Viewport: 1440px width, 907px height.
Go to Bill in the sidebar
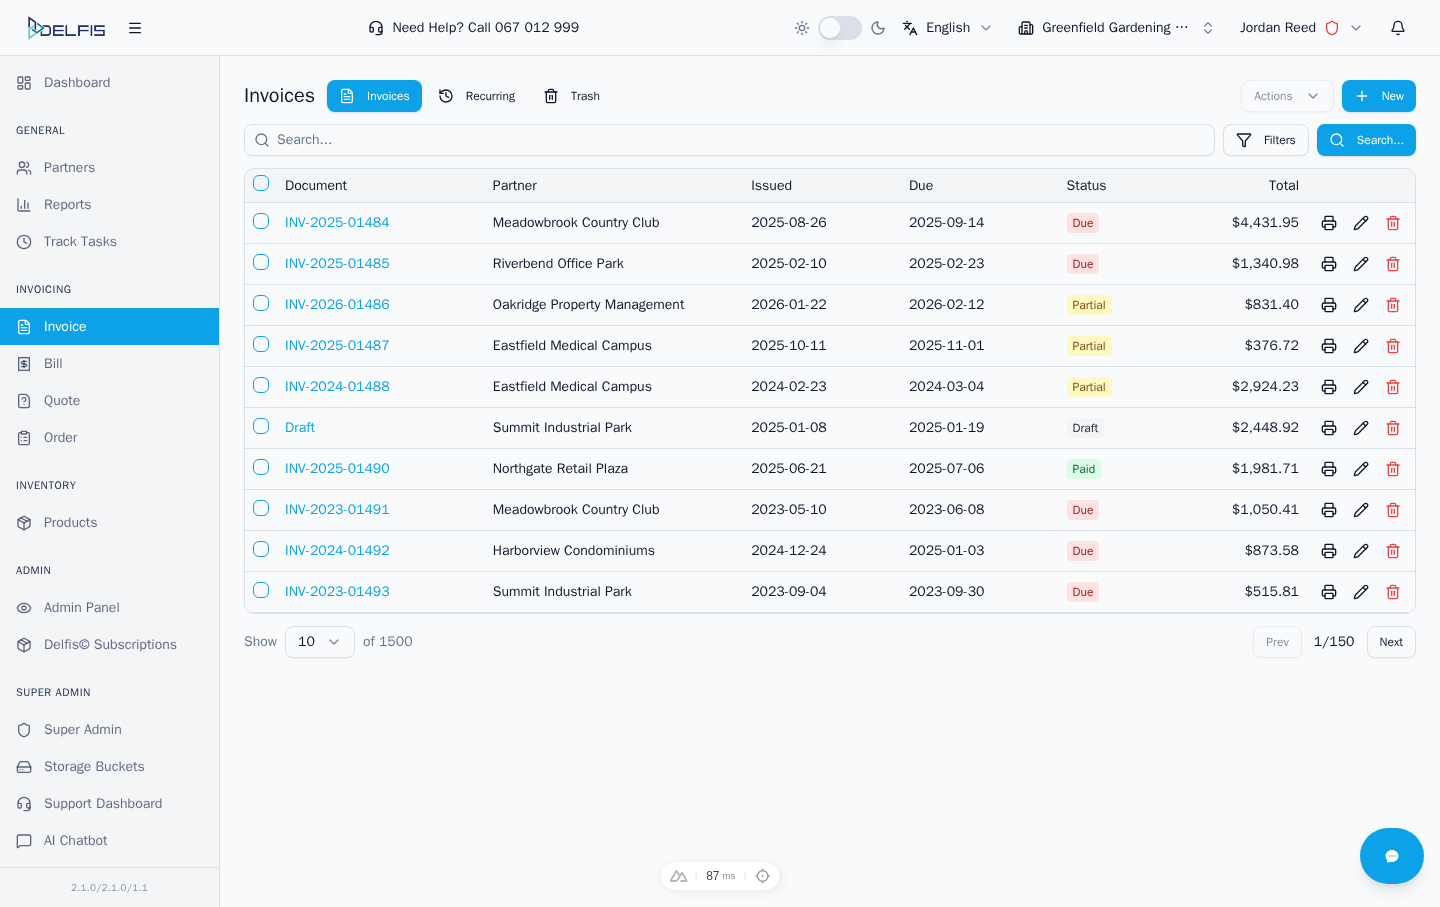point(54,364)
